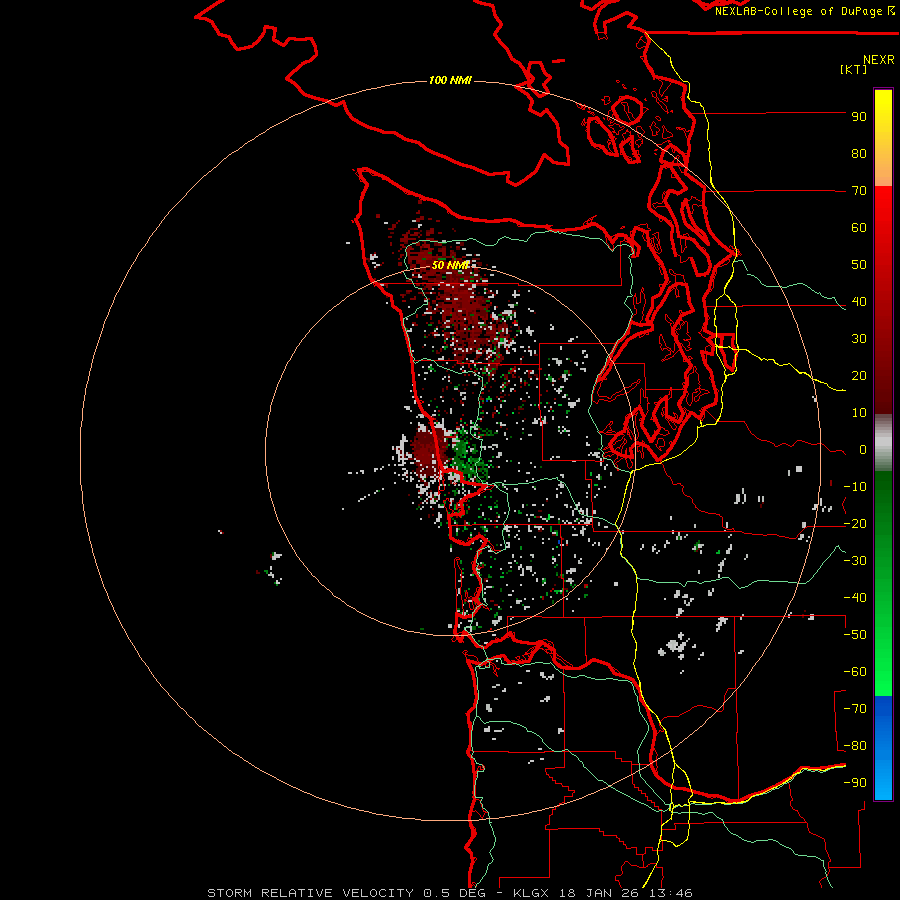
Task: Click the red band of the velocity scale
Action: 883,300
